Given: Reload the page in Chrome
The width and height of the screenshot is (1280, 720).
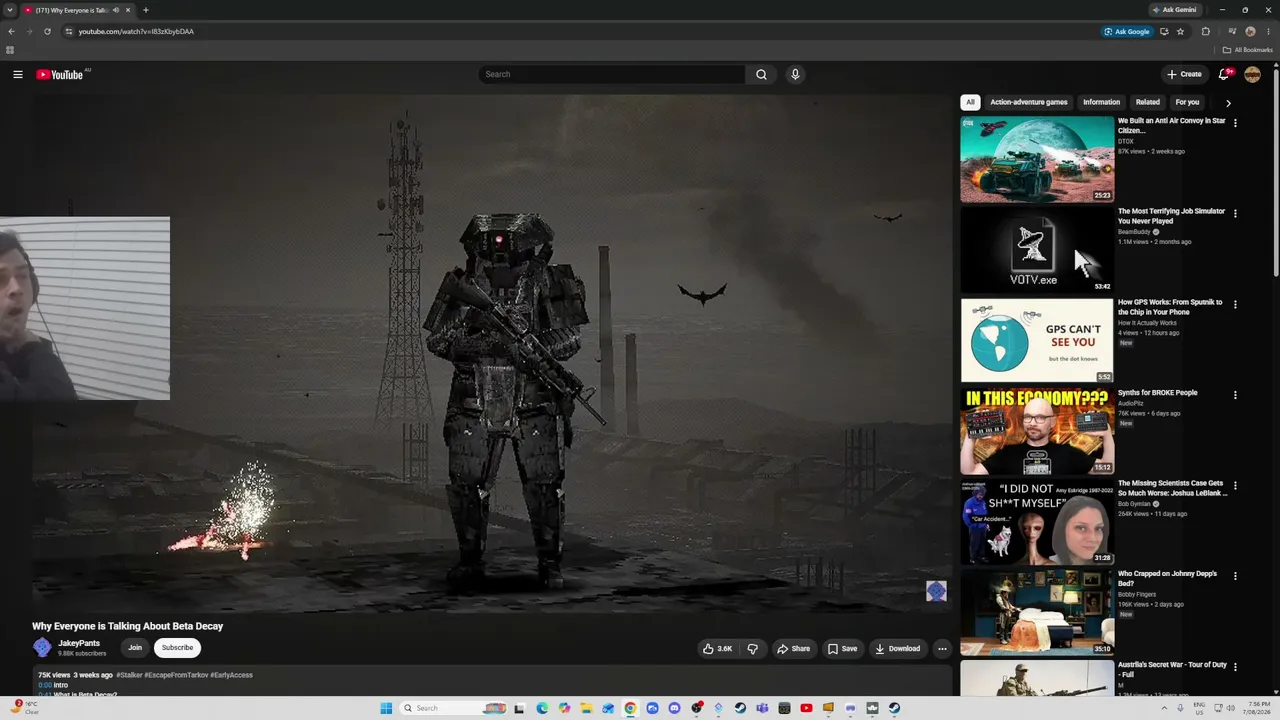Looking at the screenshot, I should coord(47,31).
